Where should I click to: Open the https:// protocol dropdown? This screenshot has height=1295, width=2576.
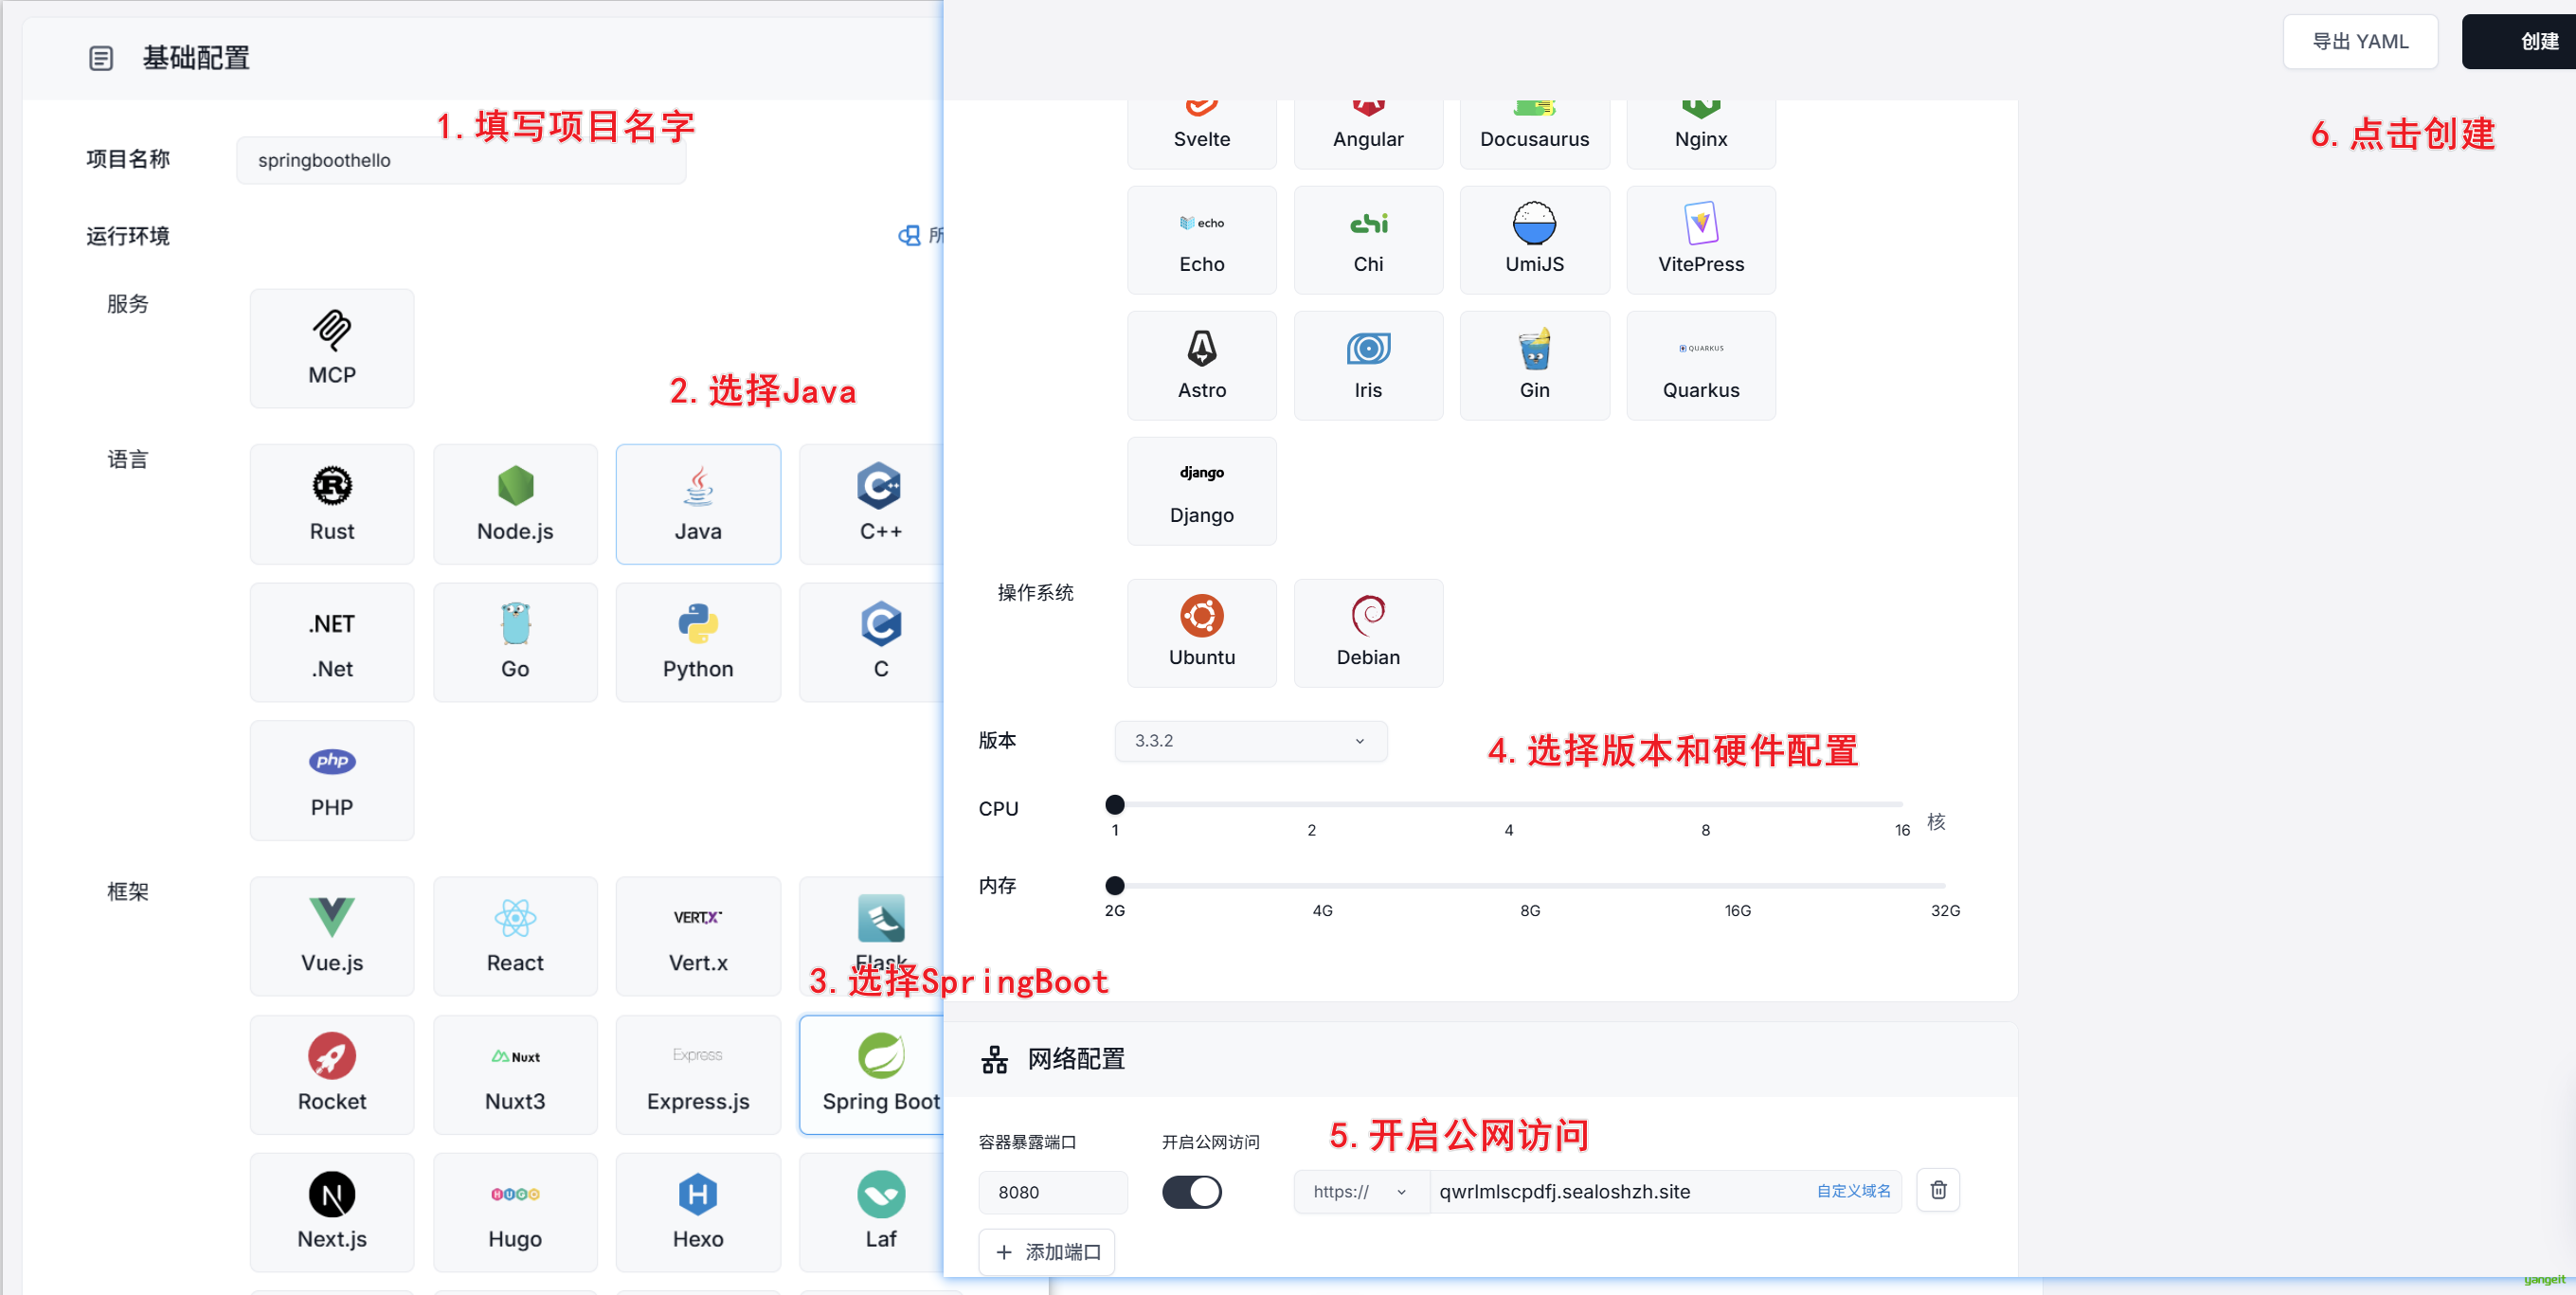point(1360,1192)
